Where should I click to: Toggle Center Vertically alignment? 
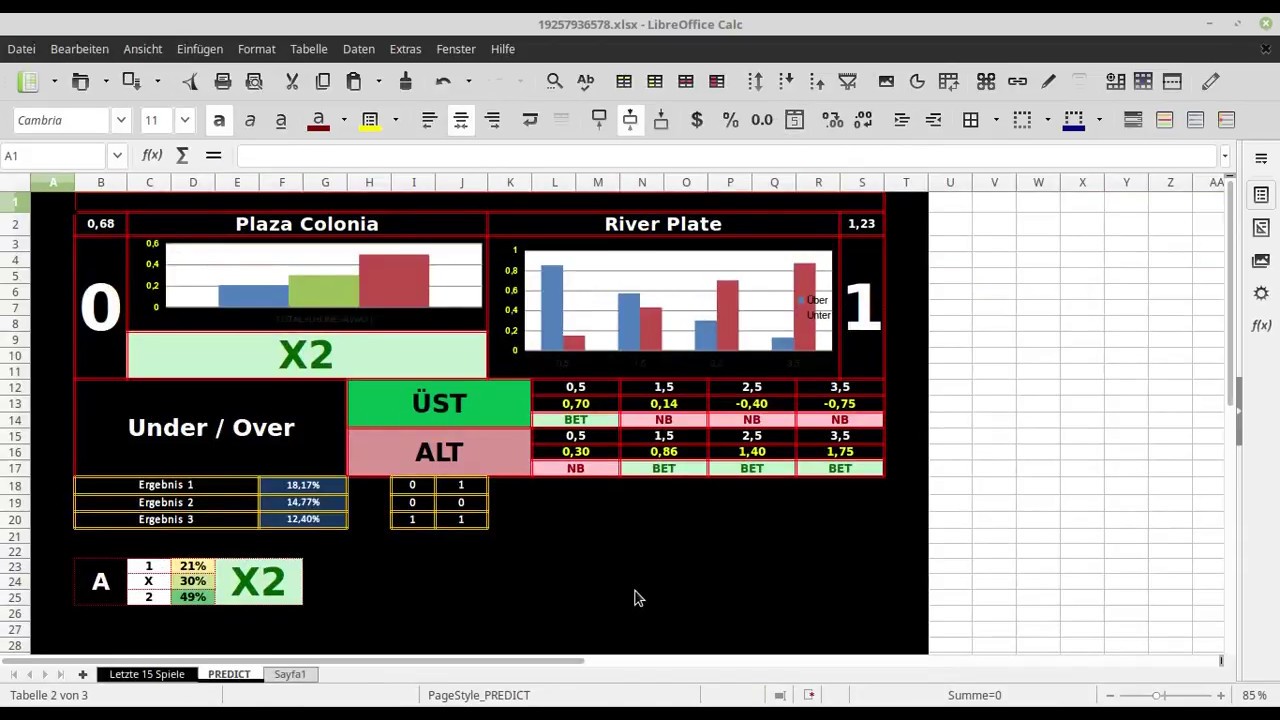(630, 120)
